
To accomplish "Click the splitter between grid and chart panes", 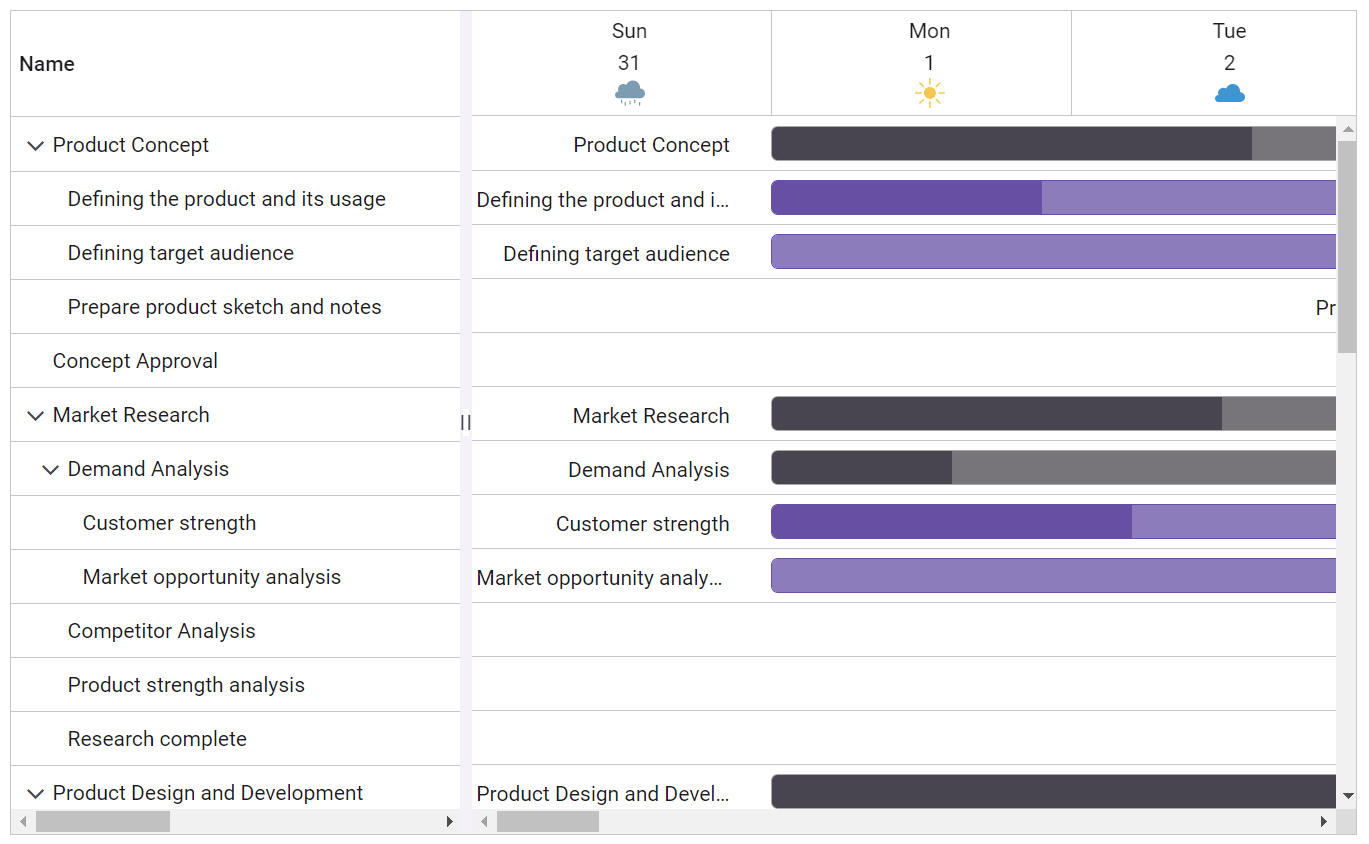I will coord(467,422).
